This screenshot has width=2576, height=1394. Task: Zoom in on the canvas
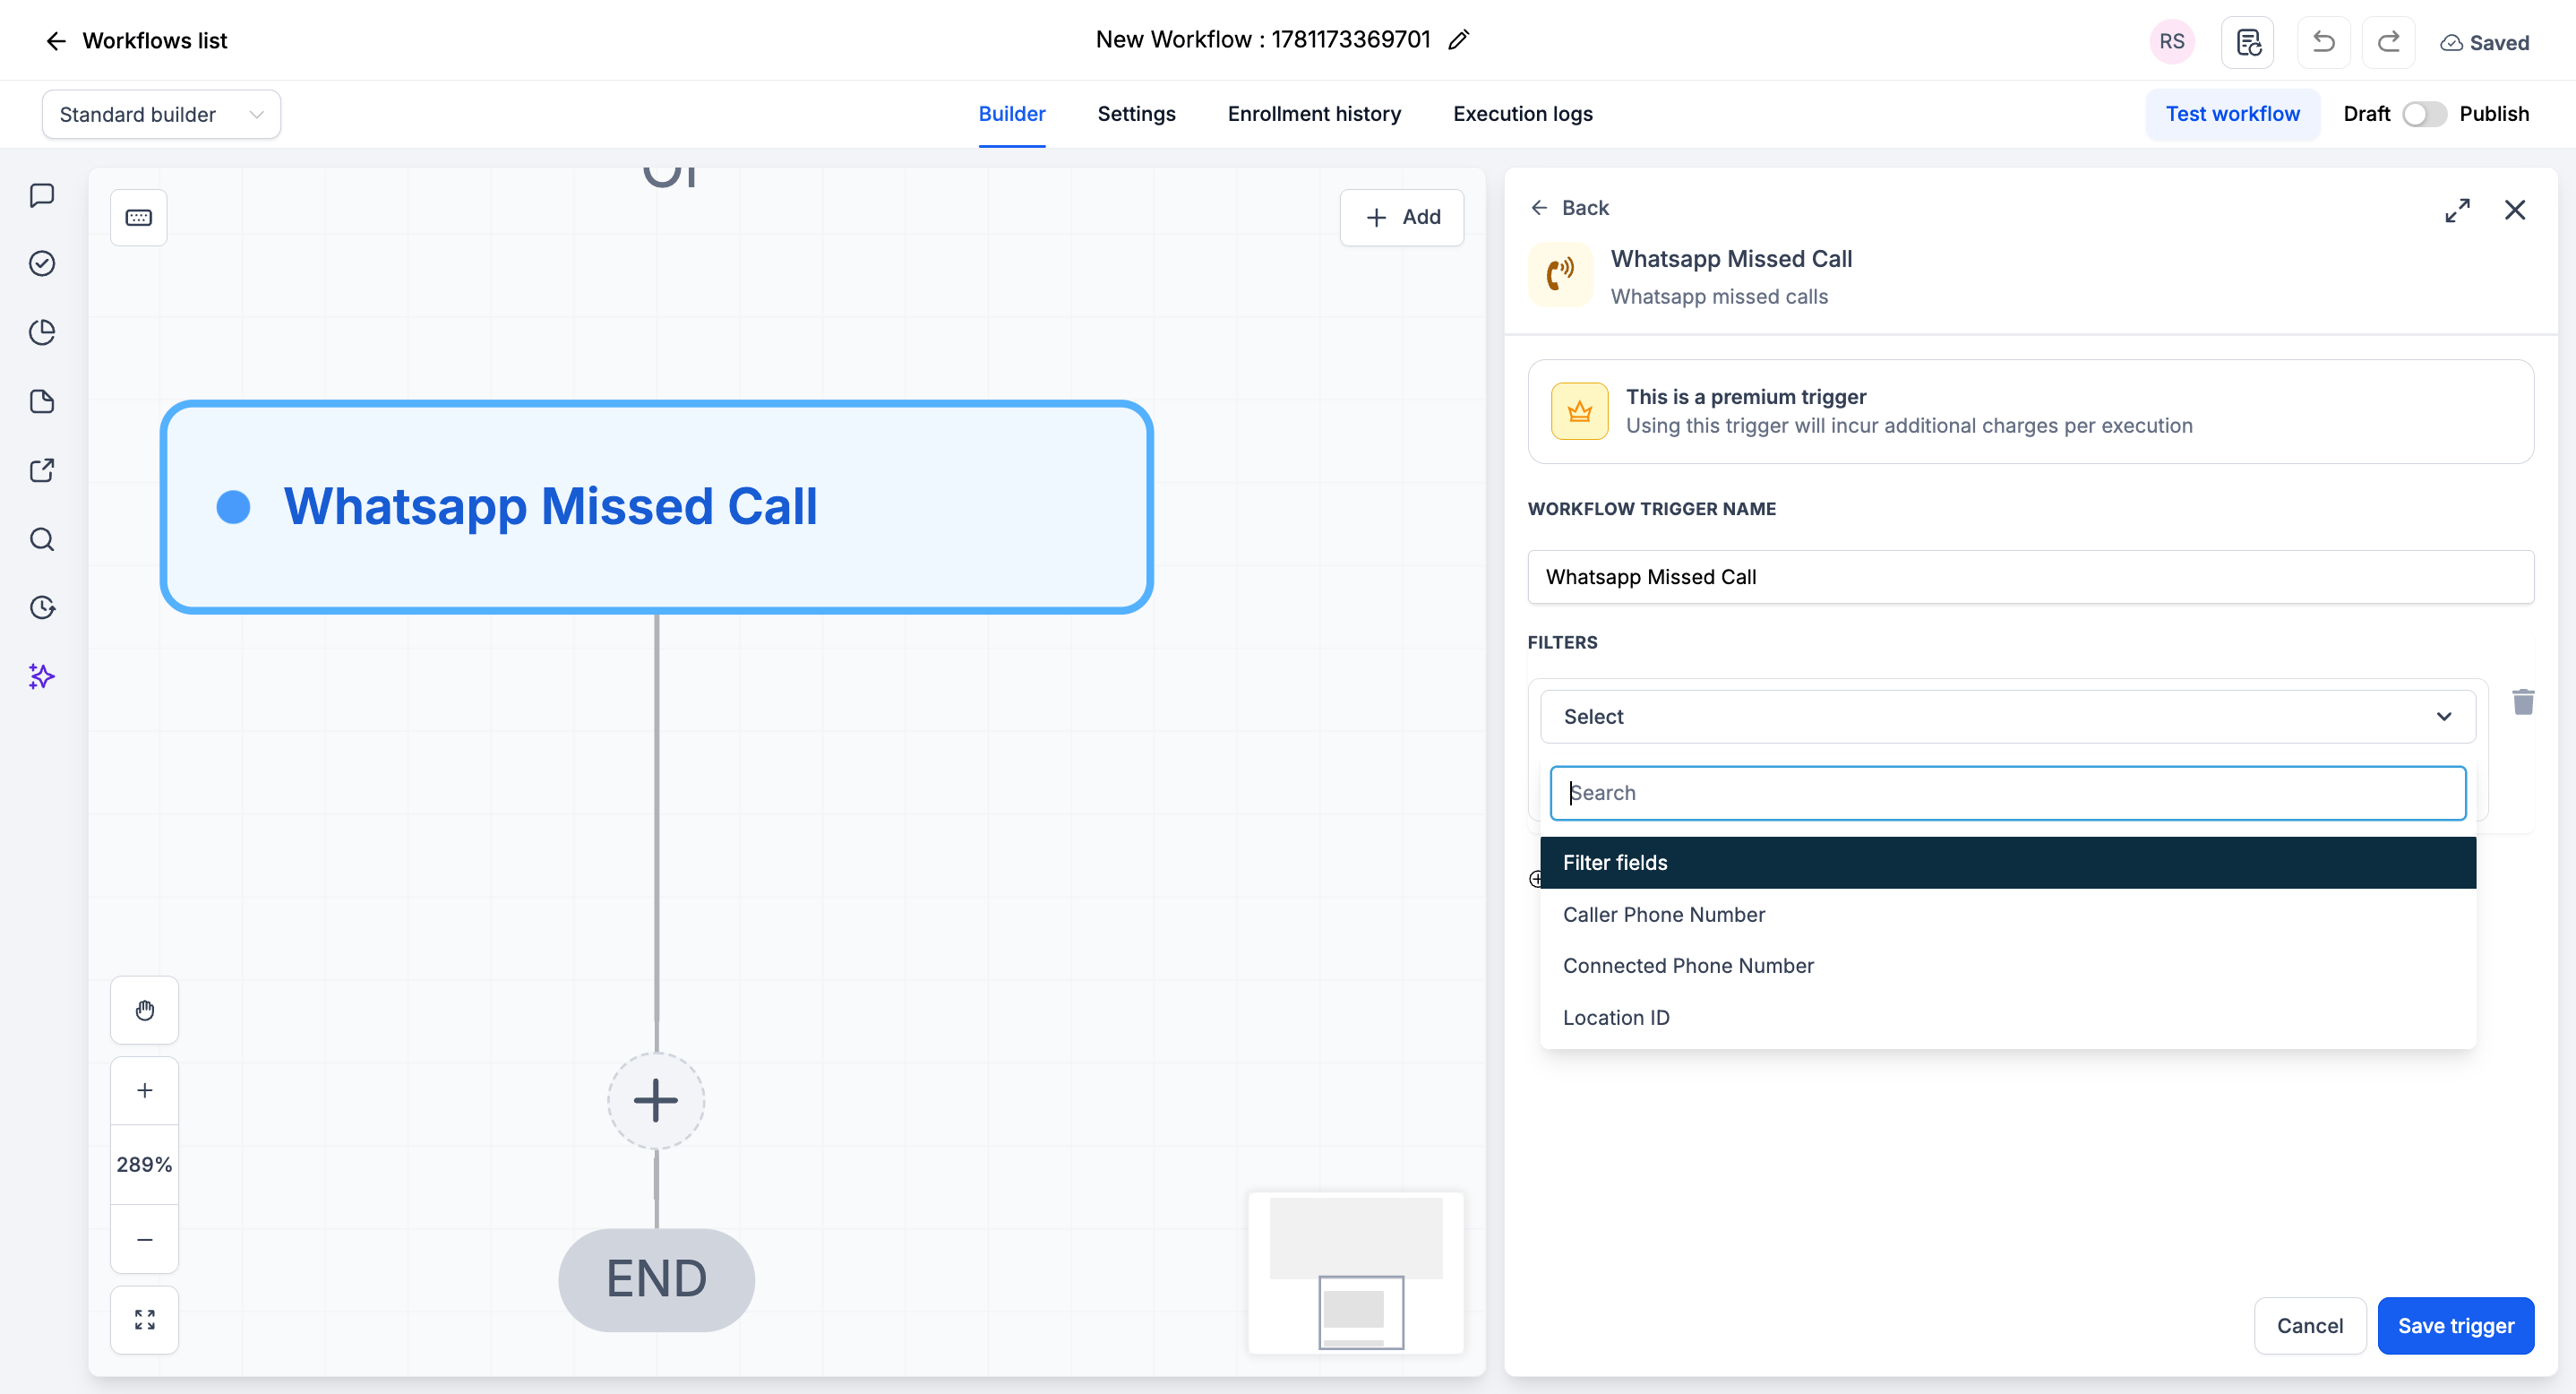coord(145,1090)
